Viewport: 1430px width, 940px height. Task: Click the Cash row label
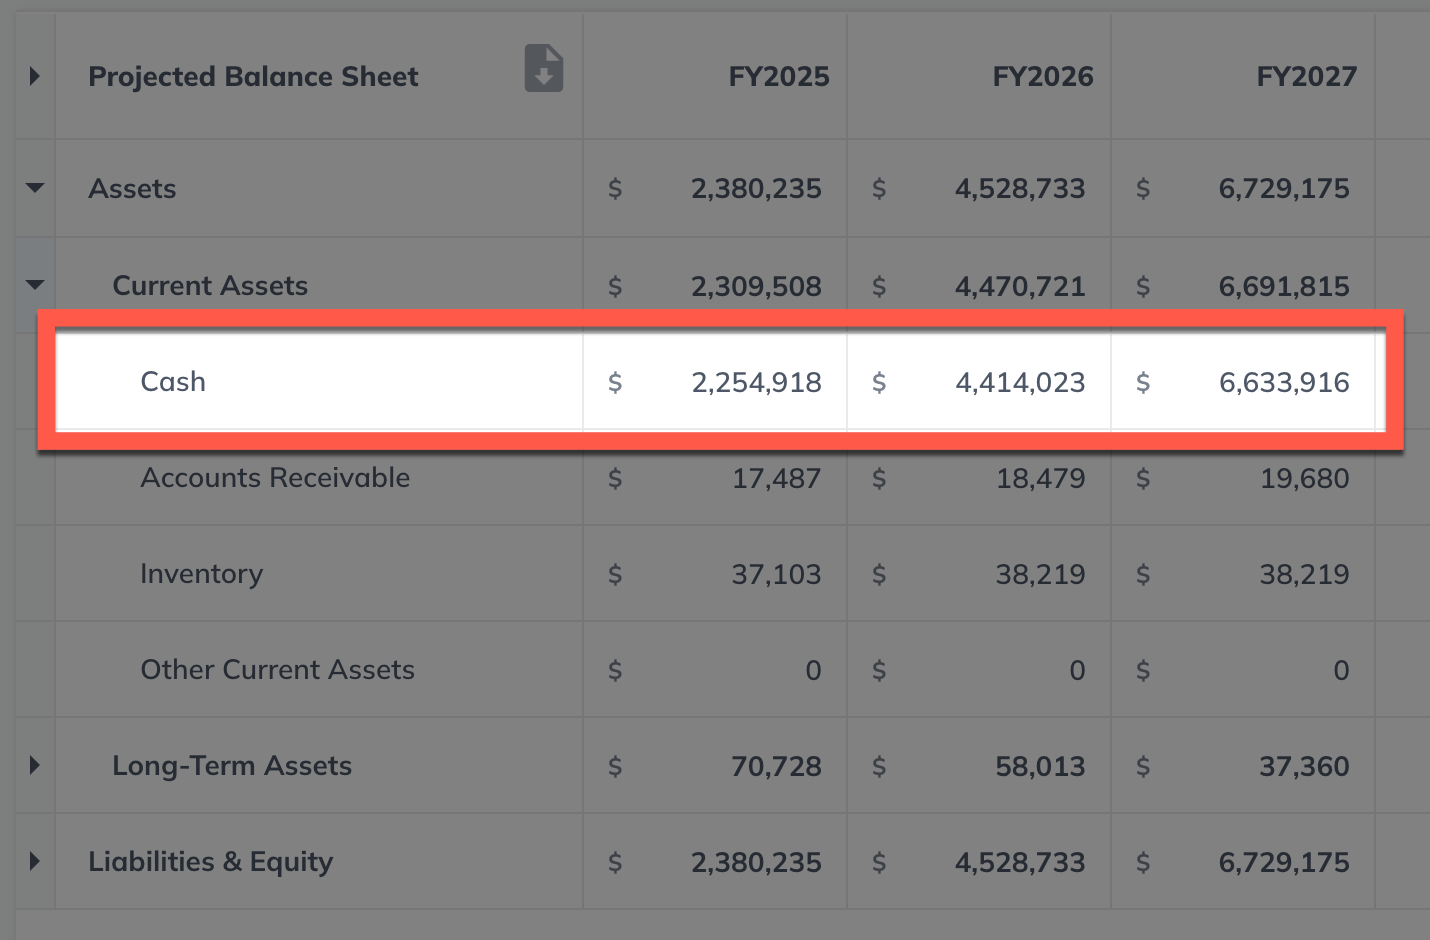(x=173, y=382)
